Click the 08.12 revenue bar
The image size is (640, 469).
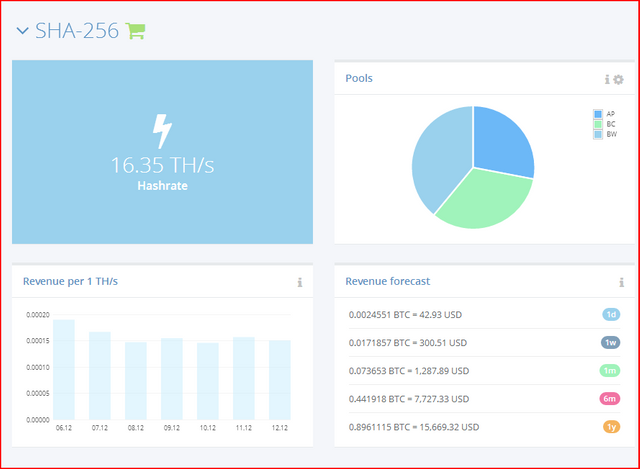click(x=136, y=381)
